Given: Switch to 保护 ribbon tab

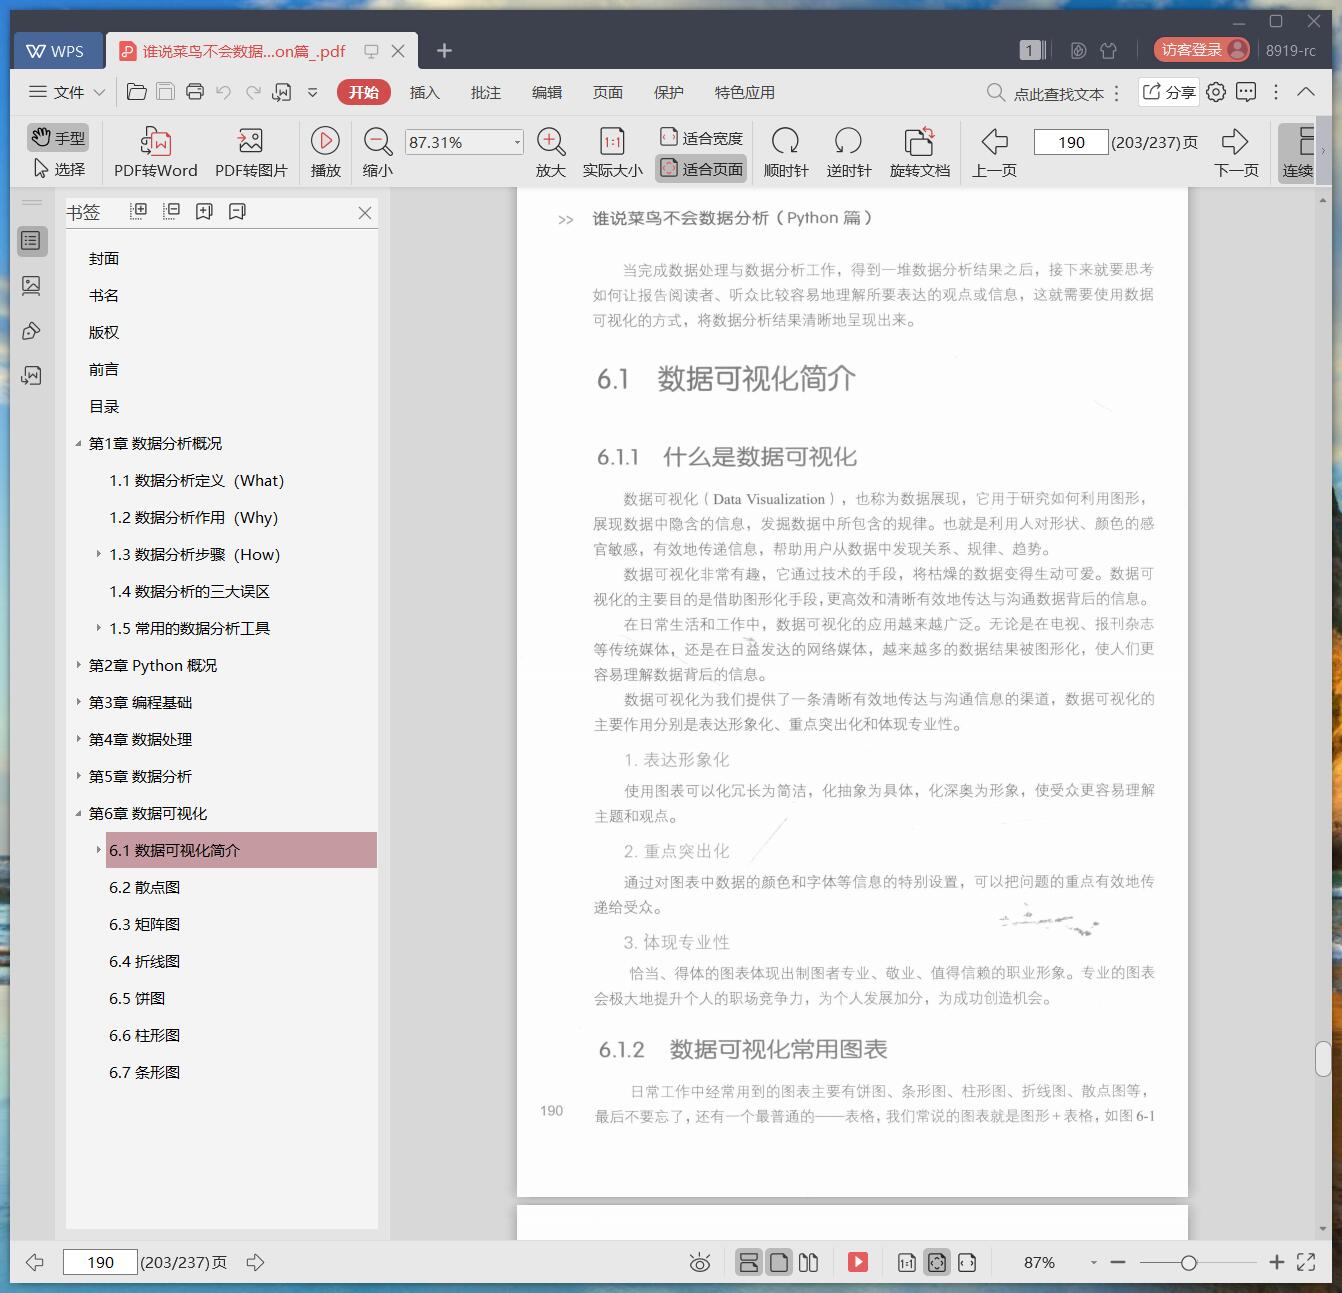Looking at the screenshot, I should coord(668,92).
